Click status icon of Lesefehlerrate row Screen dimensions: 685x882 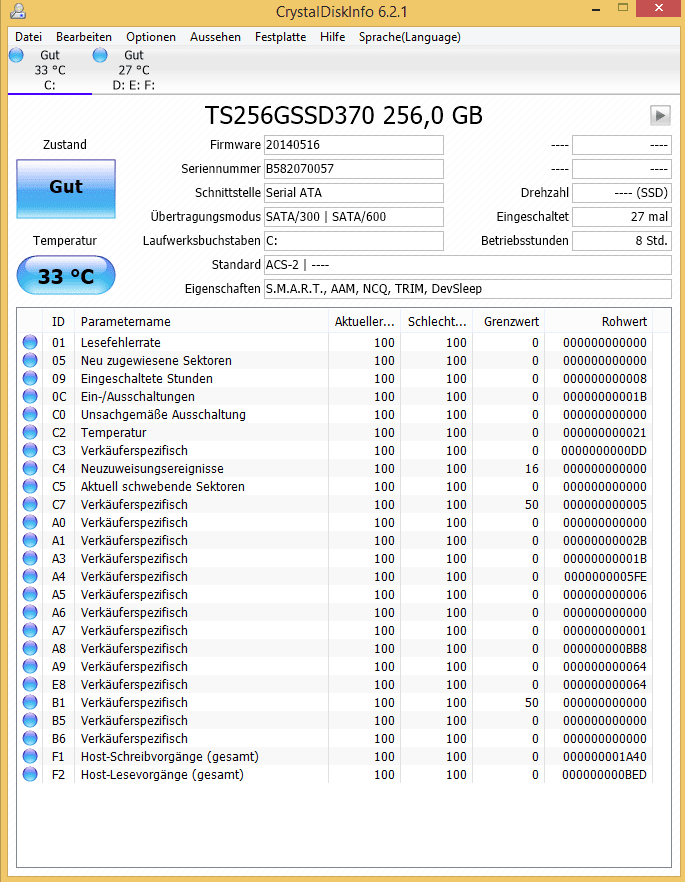click(30, 343)
